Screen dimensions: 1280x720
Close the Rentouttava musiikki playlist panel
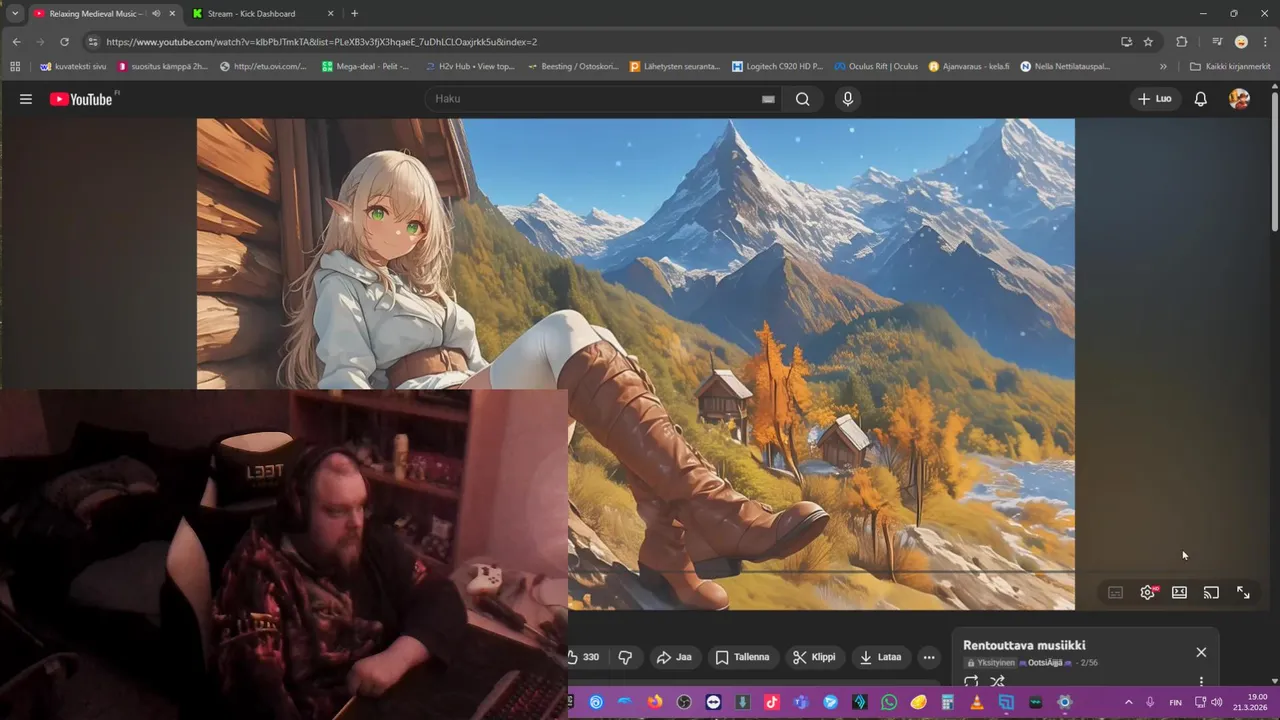1201,652
